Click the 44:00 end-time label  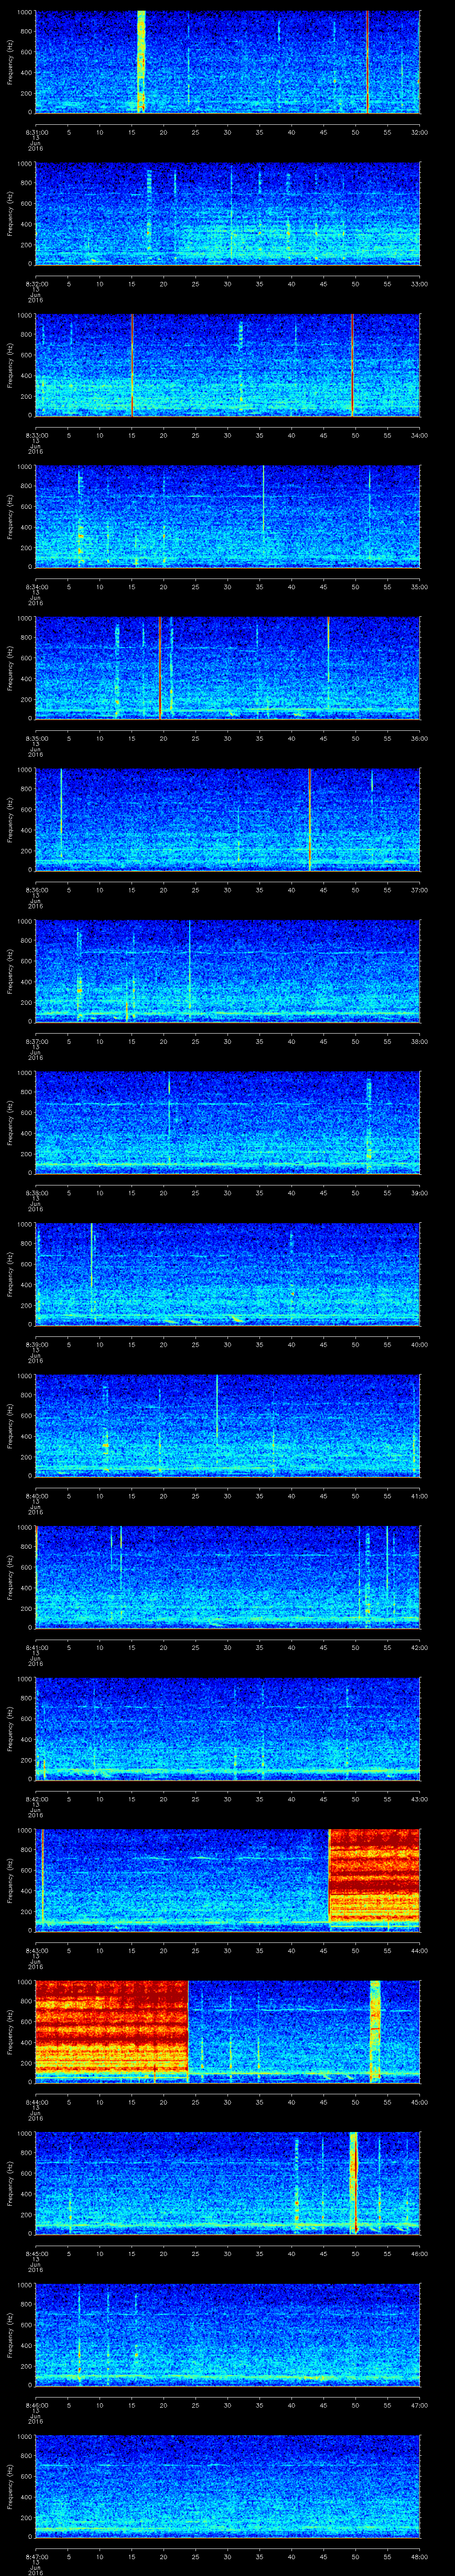[419, 1950]
